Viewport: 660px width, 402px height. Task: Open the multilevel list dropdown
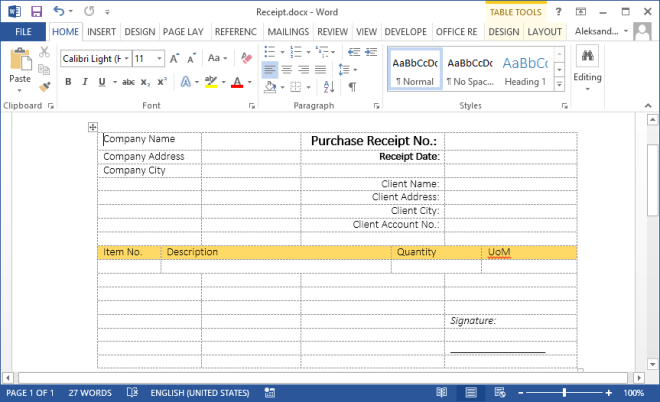click(x=333, y=52)
